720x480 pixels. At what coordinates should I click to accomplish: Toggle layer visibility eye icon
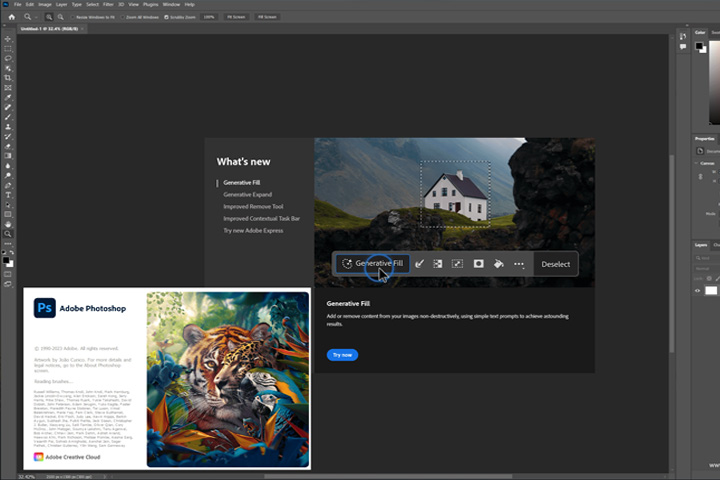click(697, 291)
